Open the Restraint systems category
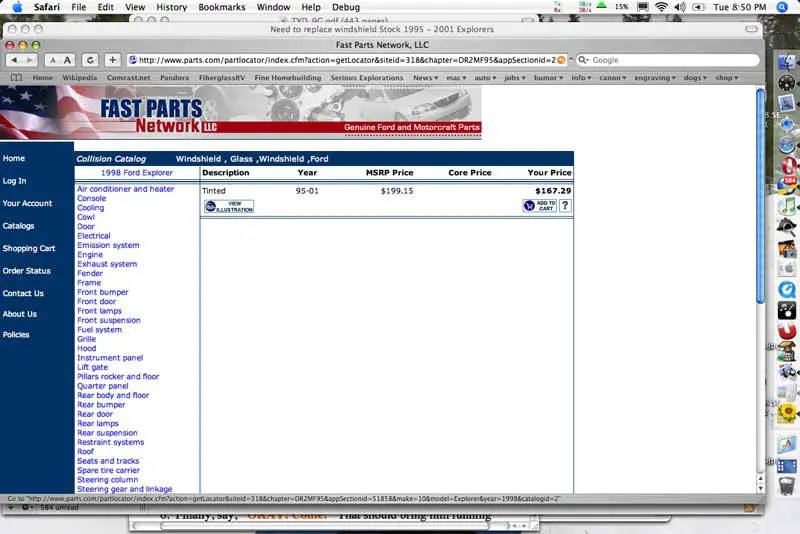Screen dimensions: 800x534 point(111,442)
